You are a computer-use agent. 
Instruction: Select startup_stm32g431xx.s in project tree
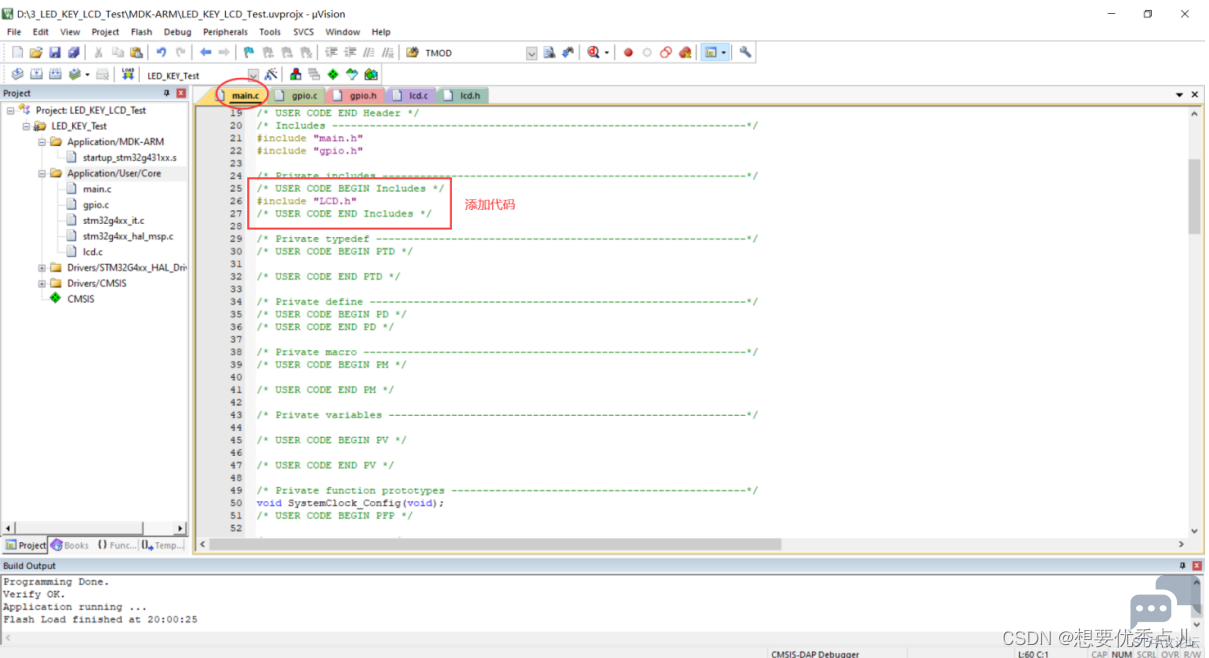coord(129,157)
